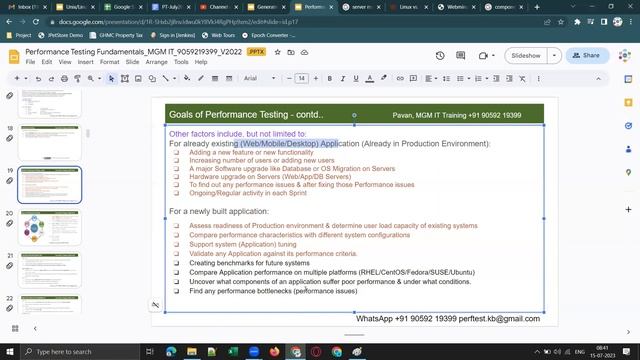Click the Add comment toolbar icon
This screenshot has height=360, width=640.
[413, 78]
